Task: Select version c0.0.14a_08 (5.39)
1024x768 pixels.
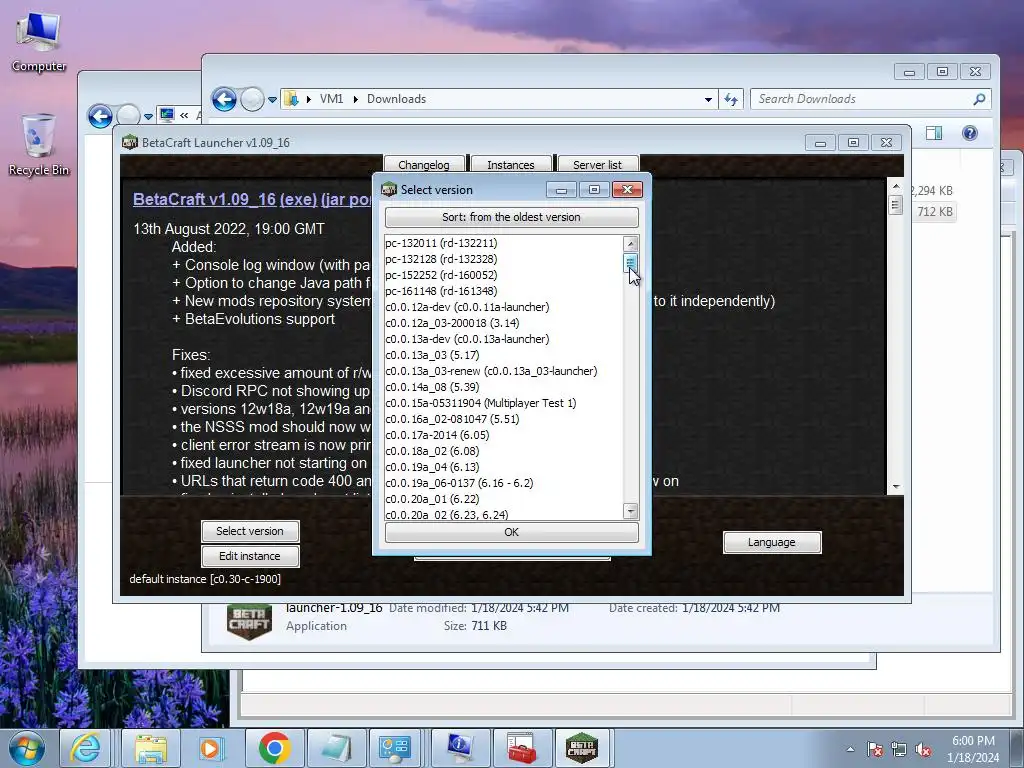Action: coord(504,387)
